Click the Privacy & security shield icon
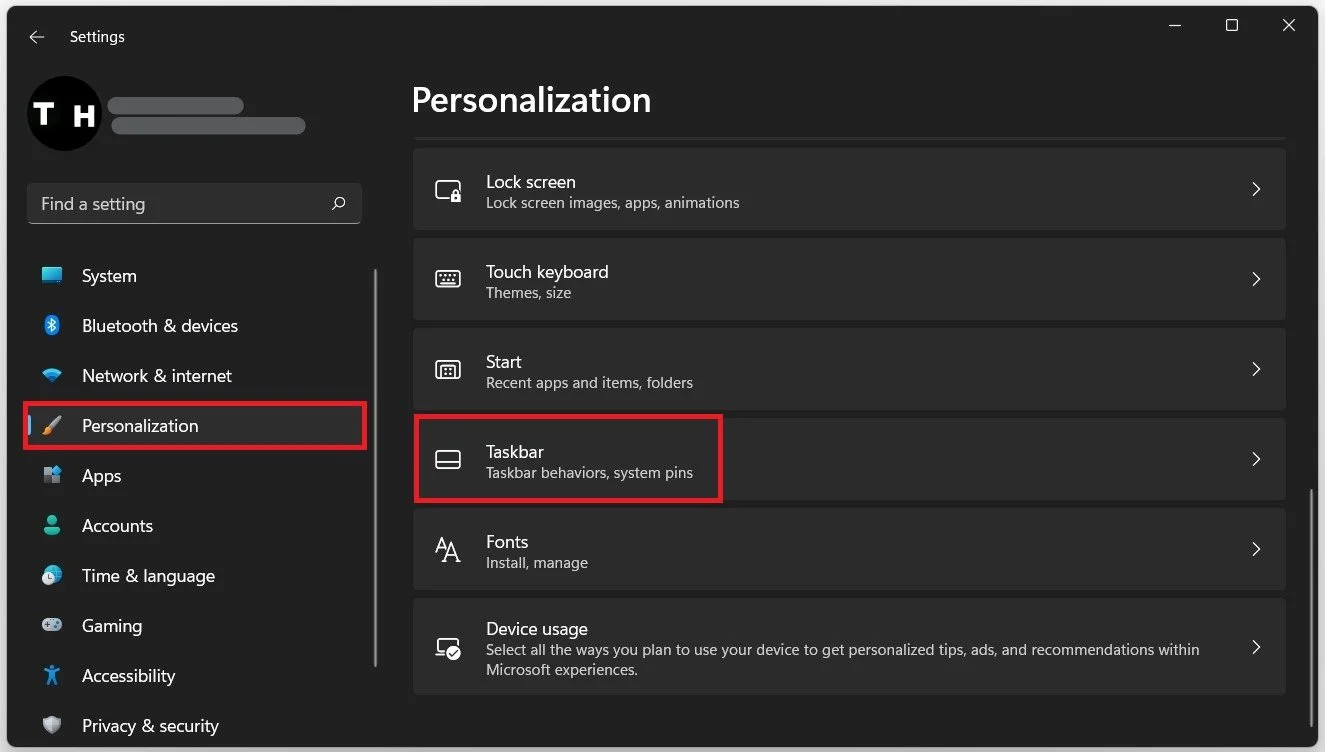Viewport: 1325px width, 752px height. (52, 725)
